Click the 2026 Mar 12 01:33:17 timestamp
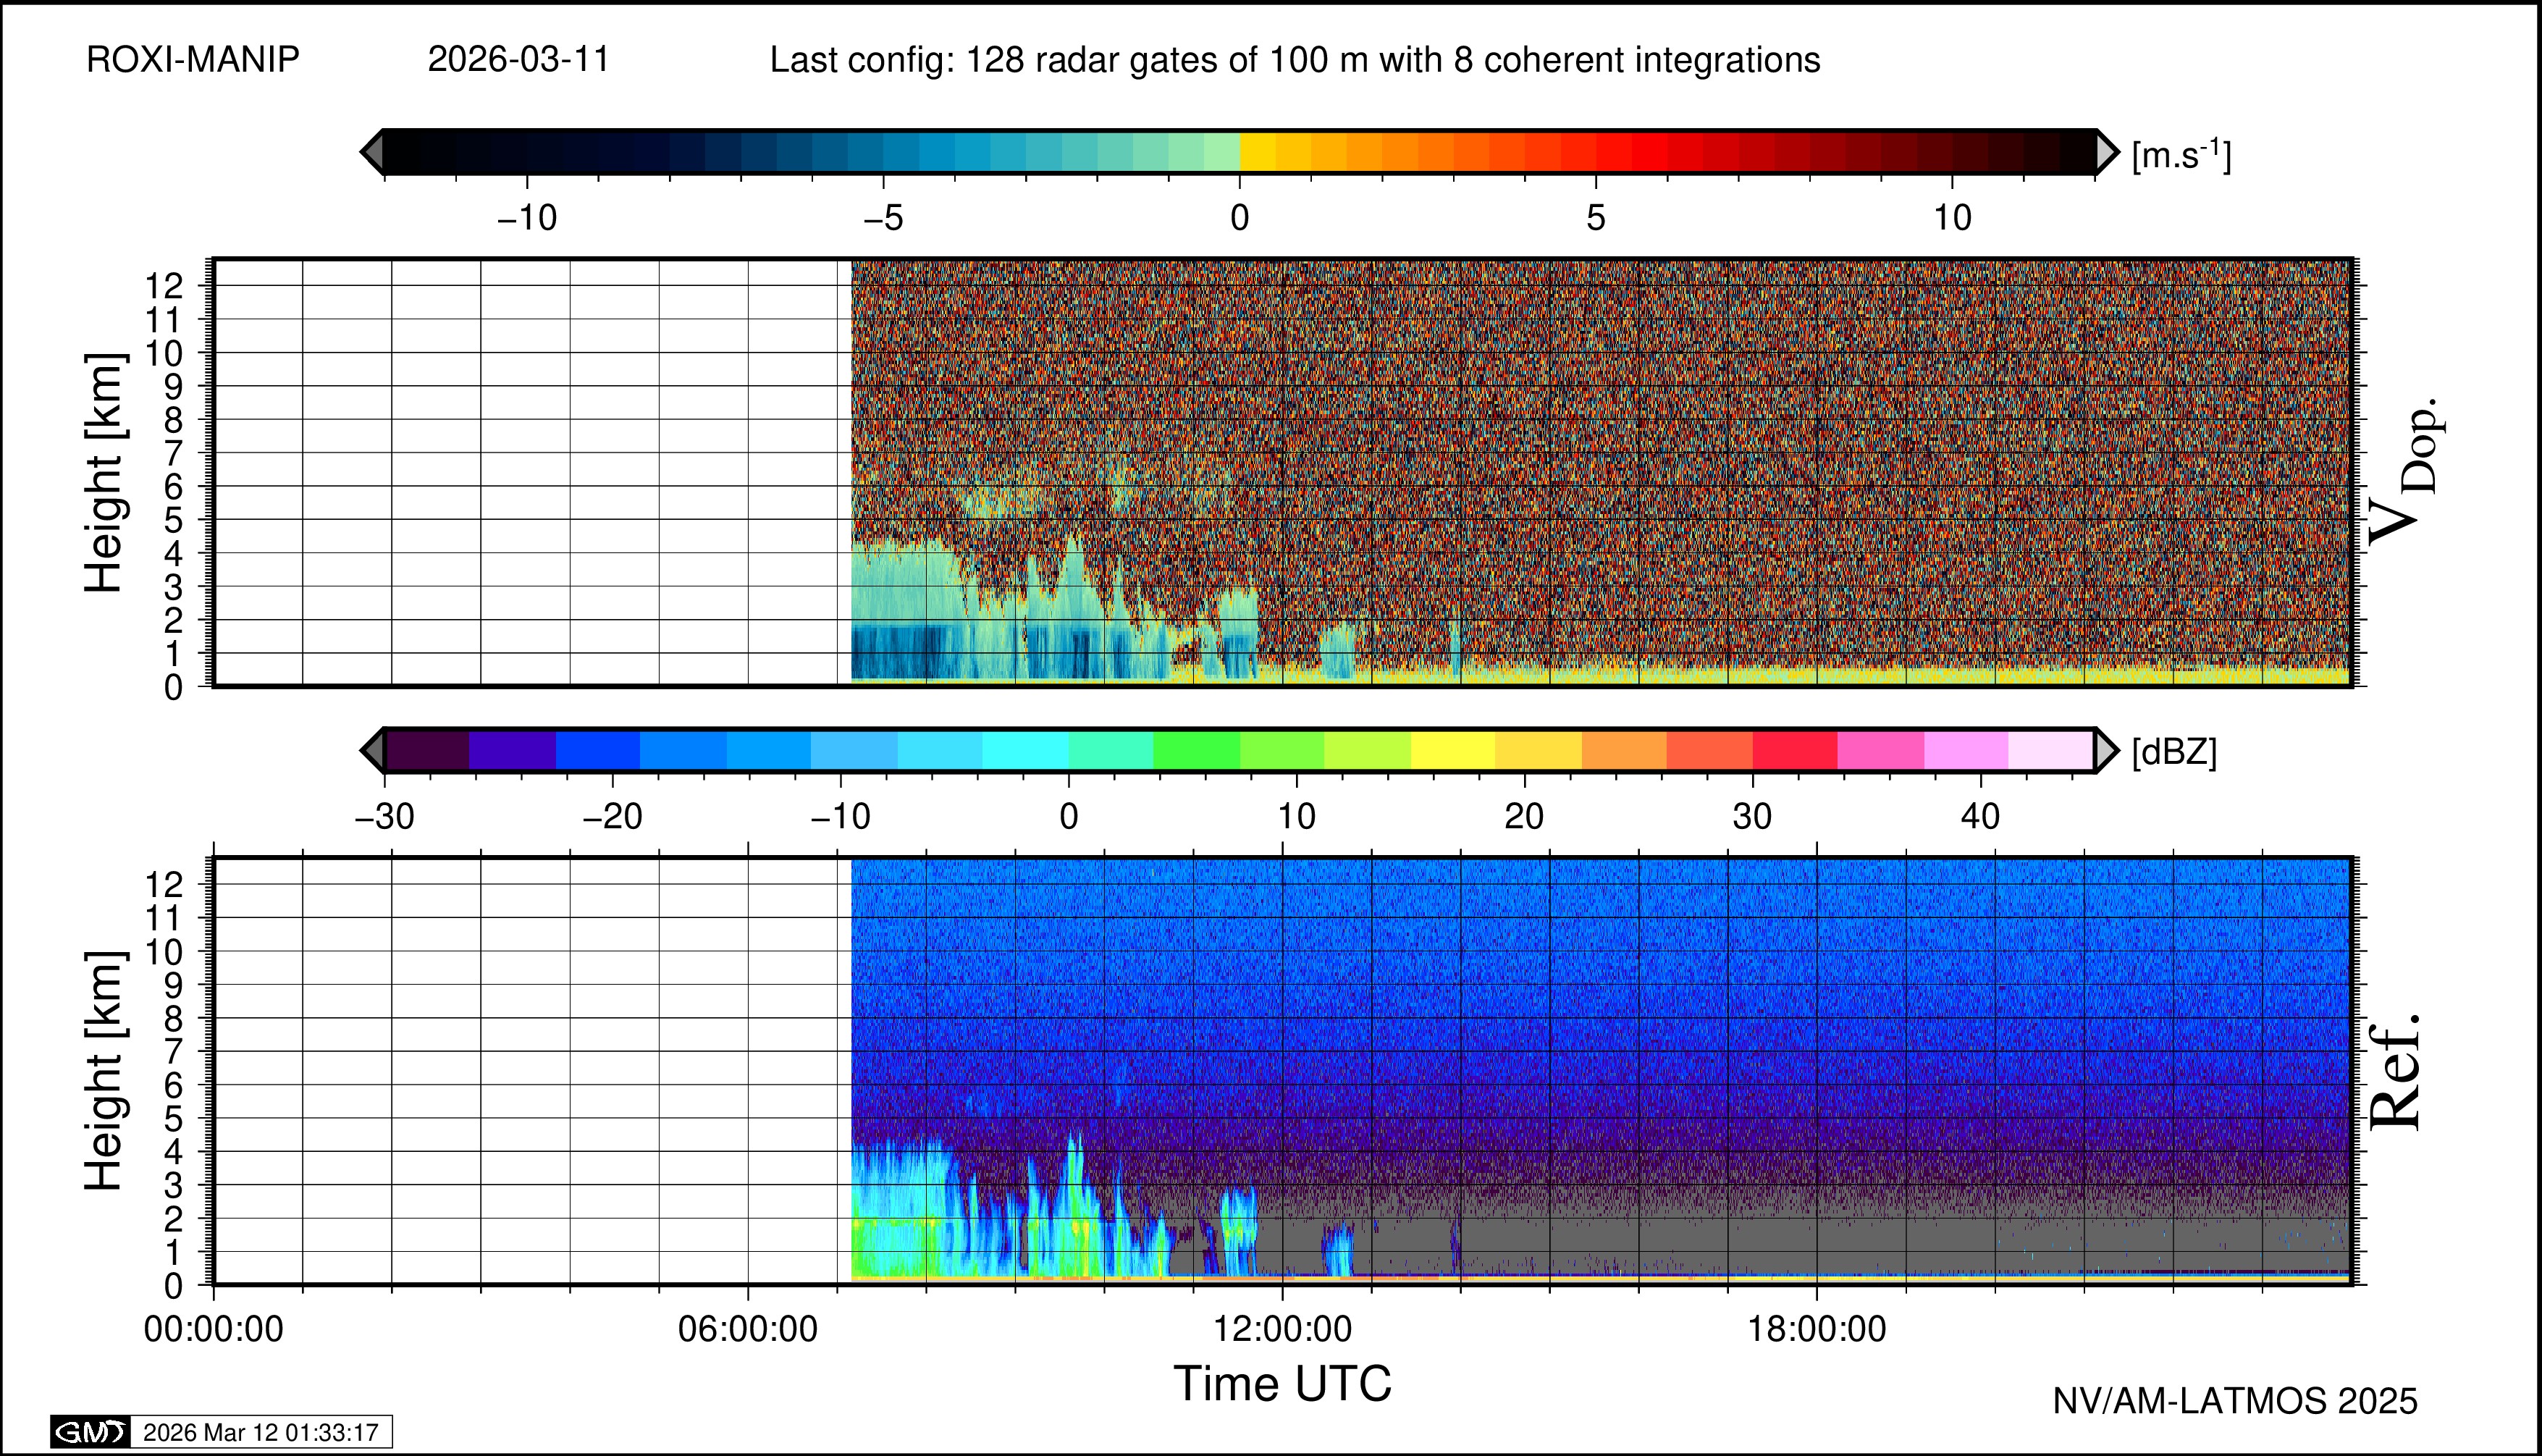This screenshot has height=1456, width=2542. pyautogui.click(x=261, y=1432)
